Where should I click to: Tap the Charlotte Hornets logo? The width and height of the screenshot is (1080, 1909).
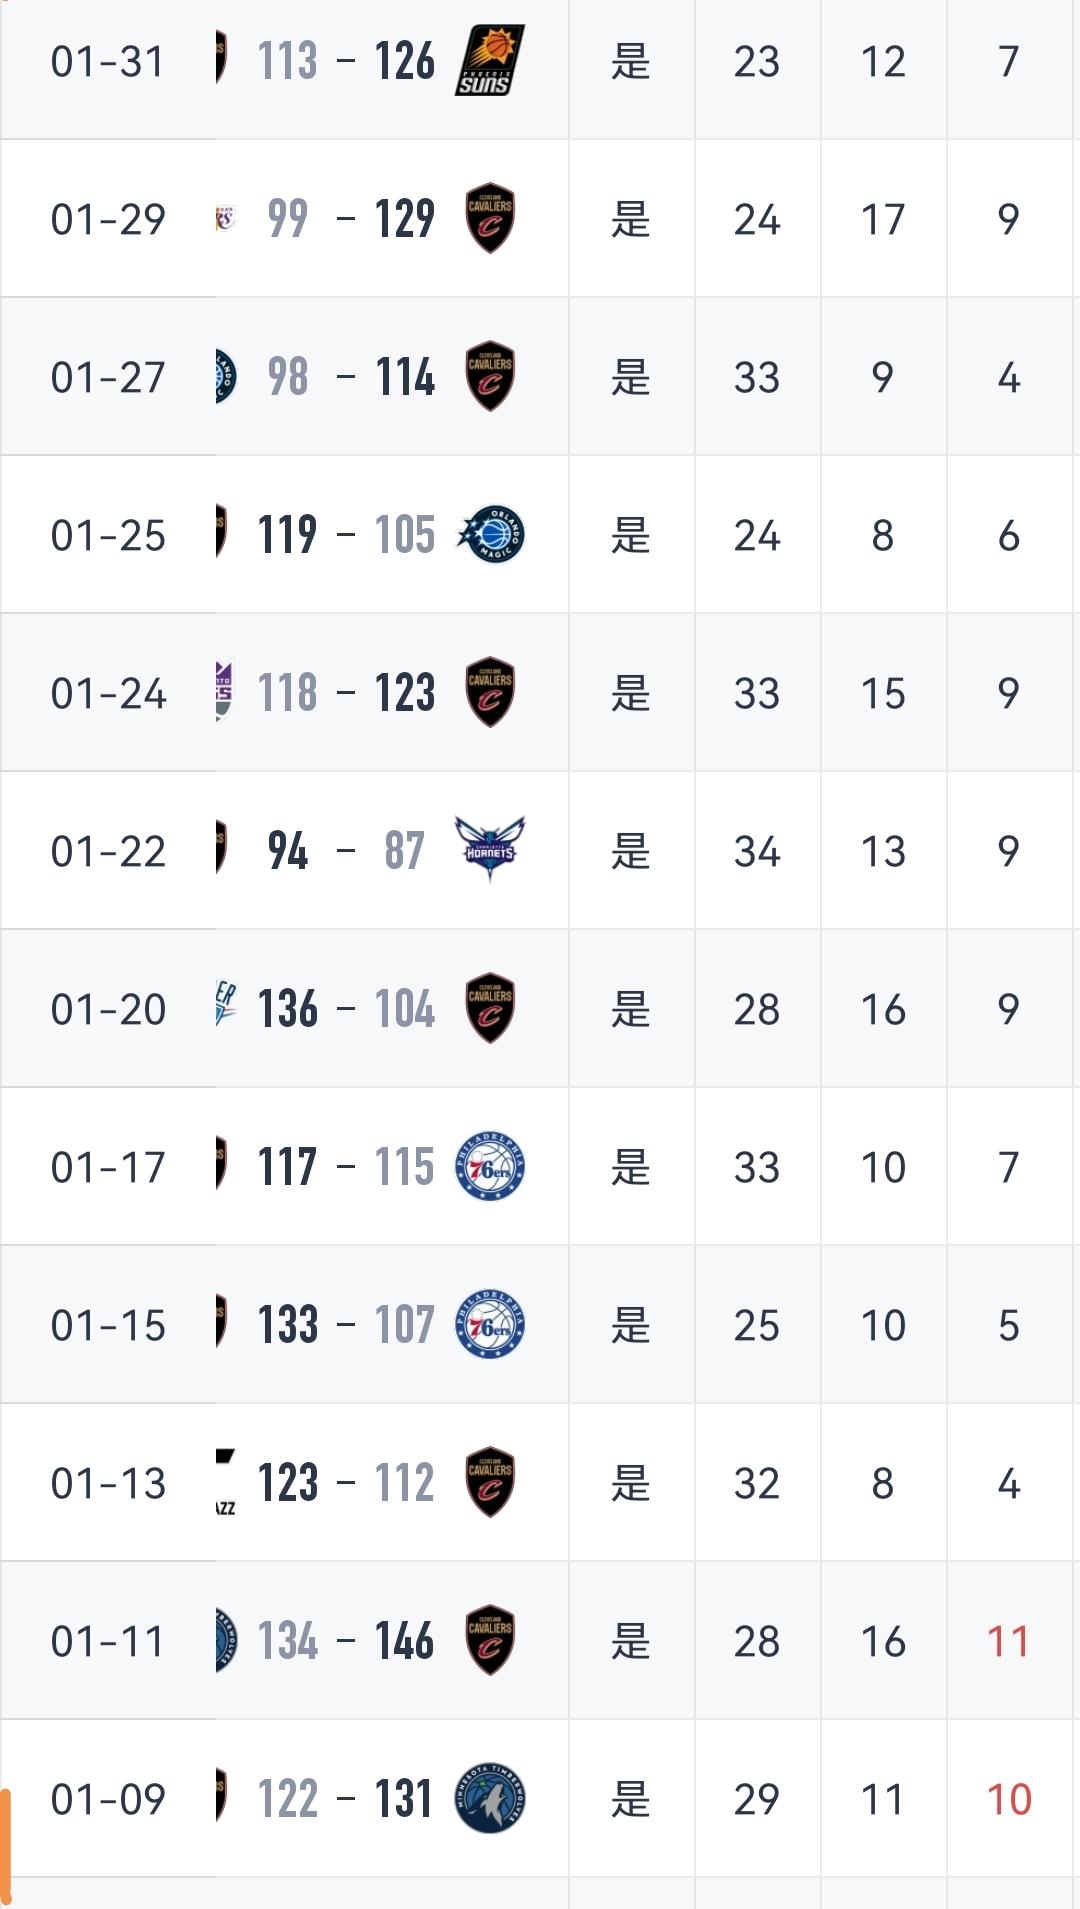tap(490, 849)
